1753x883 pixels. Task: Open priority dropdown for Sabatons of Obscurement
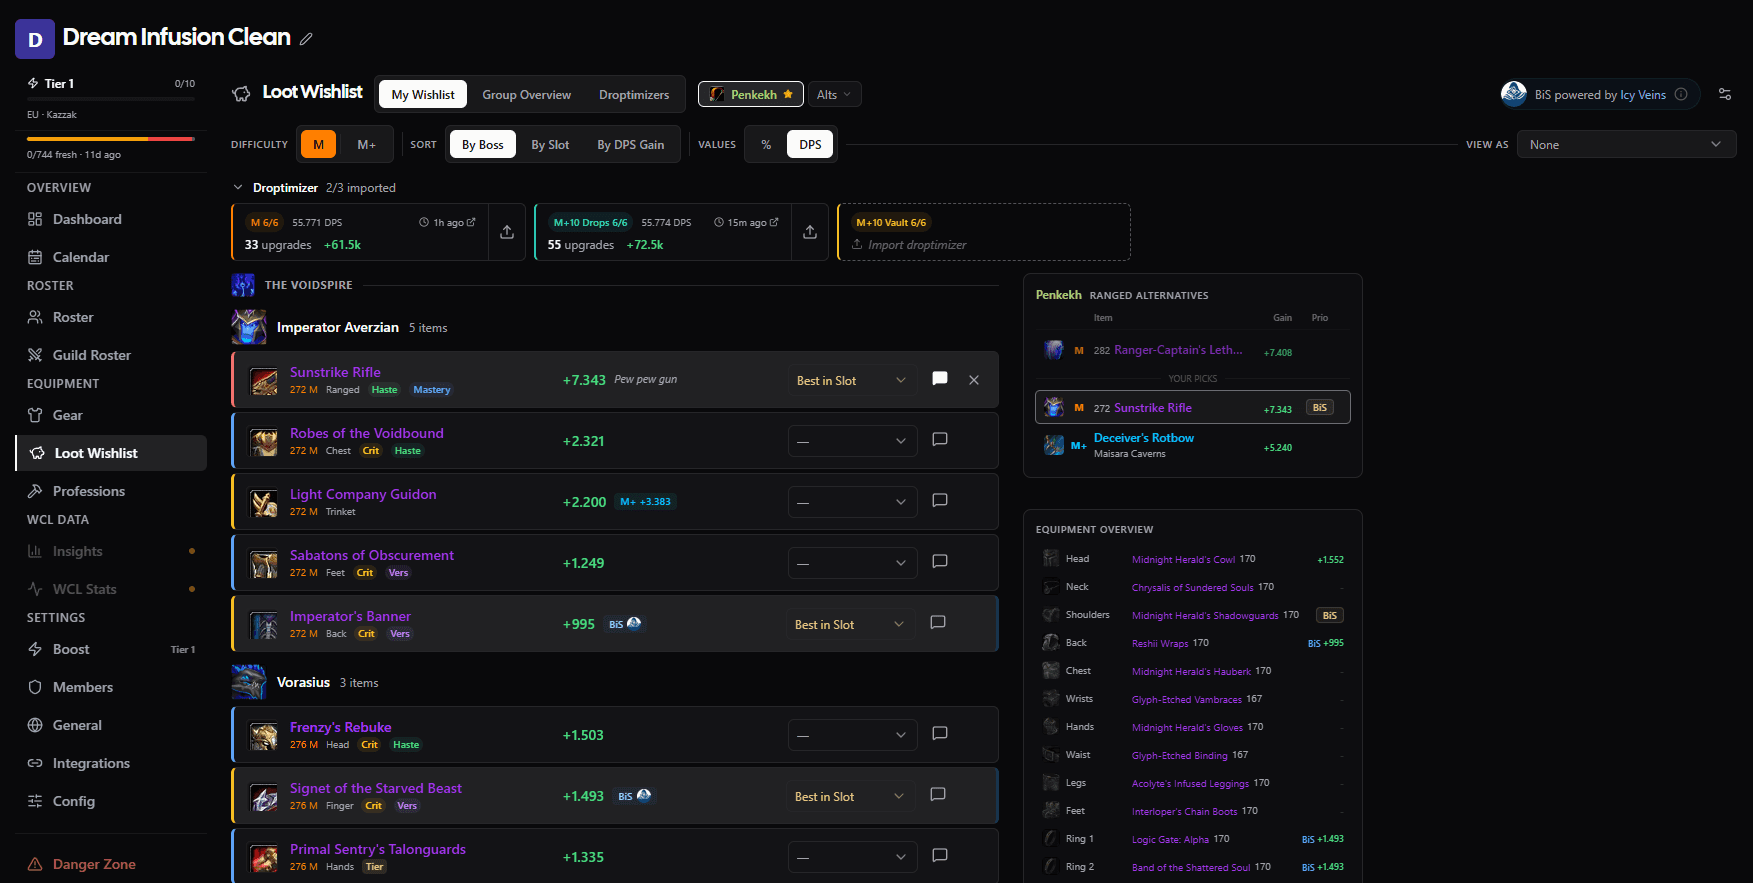[851, 563]
